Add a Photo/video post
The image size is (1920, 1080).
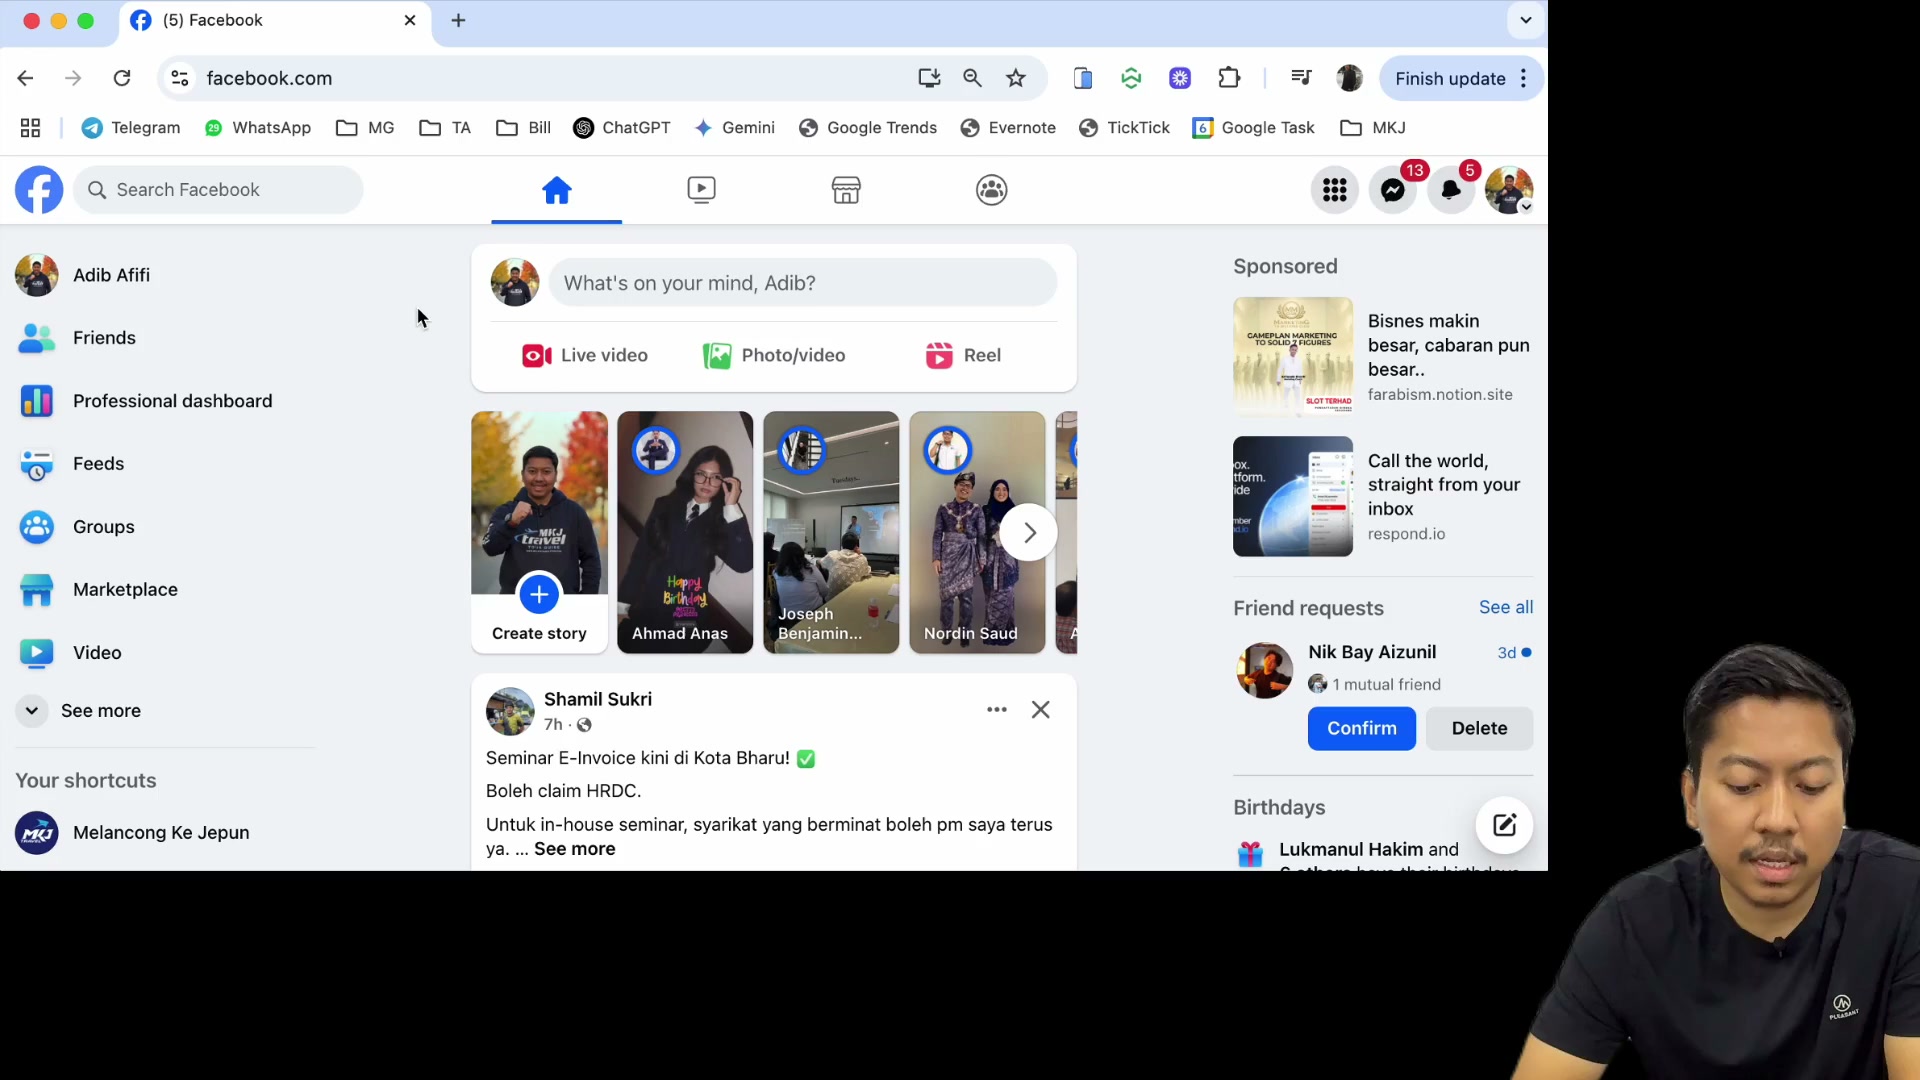(774, 355)
